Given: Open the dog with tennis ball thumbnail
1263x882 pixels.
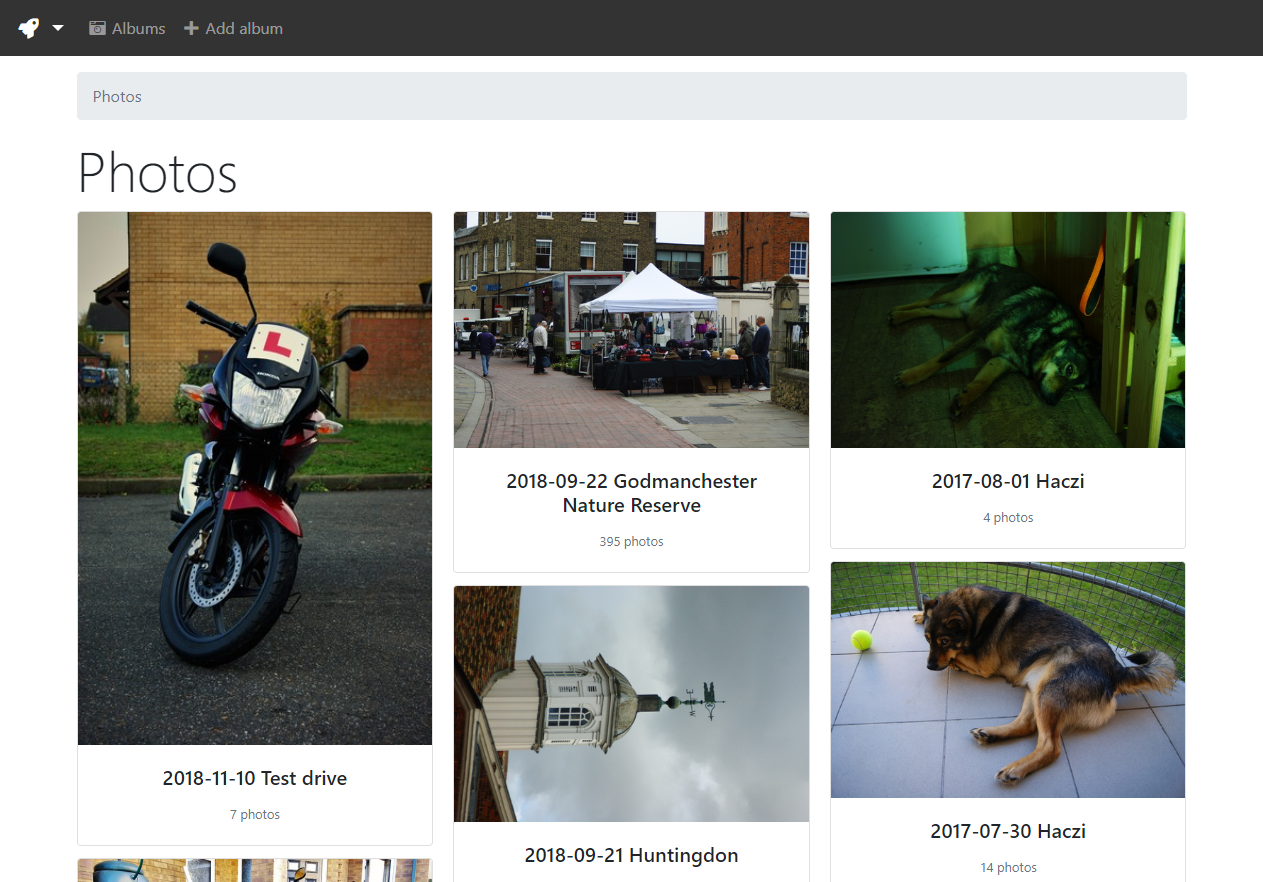Looking at the screenshot, I should 1007,680.
